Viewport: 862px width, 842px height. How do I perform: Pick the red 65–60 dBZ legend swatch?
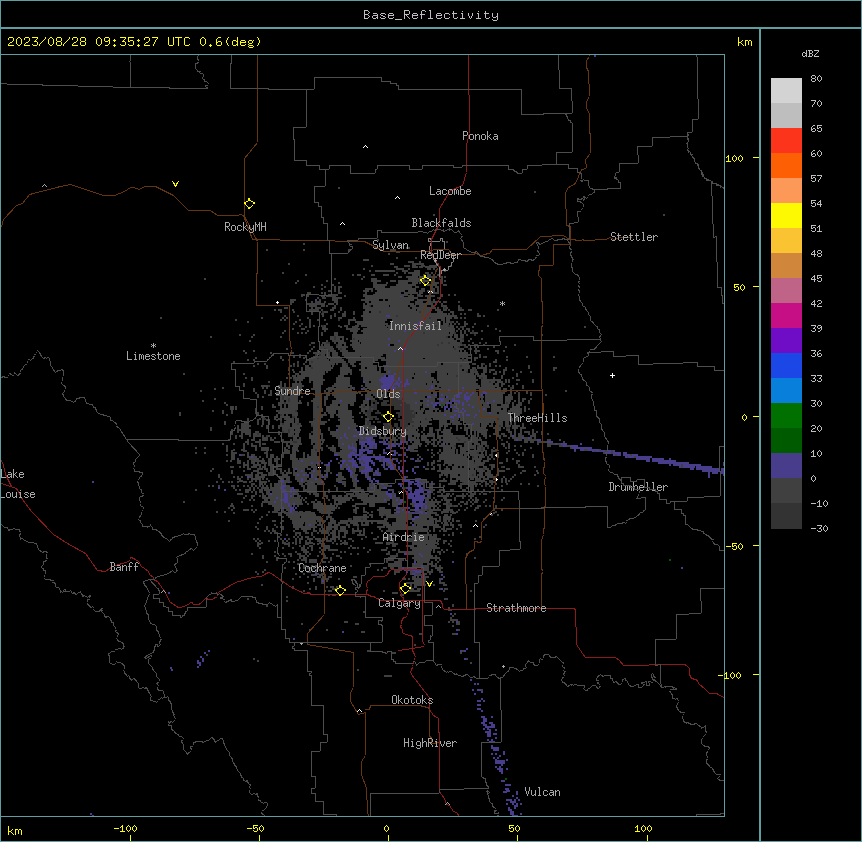click(786, 141)
